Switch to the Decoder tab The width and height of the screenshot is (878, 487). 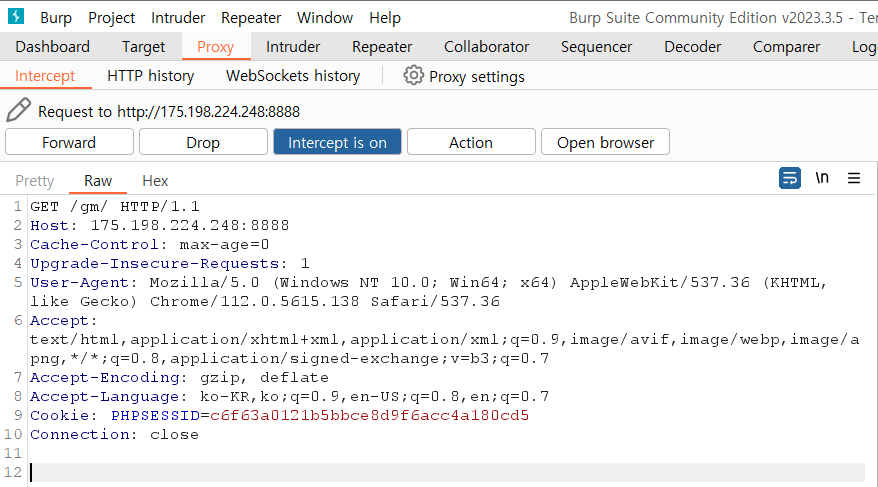(693, 46)
